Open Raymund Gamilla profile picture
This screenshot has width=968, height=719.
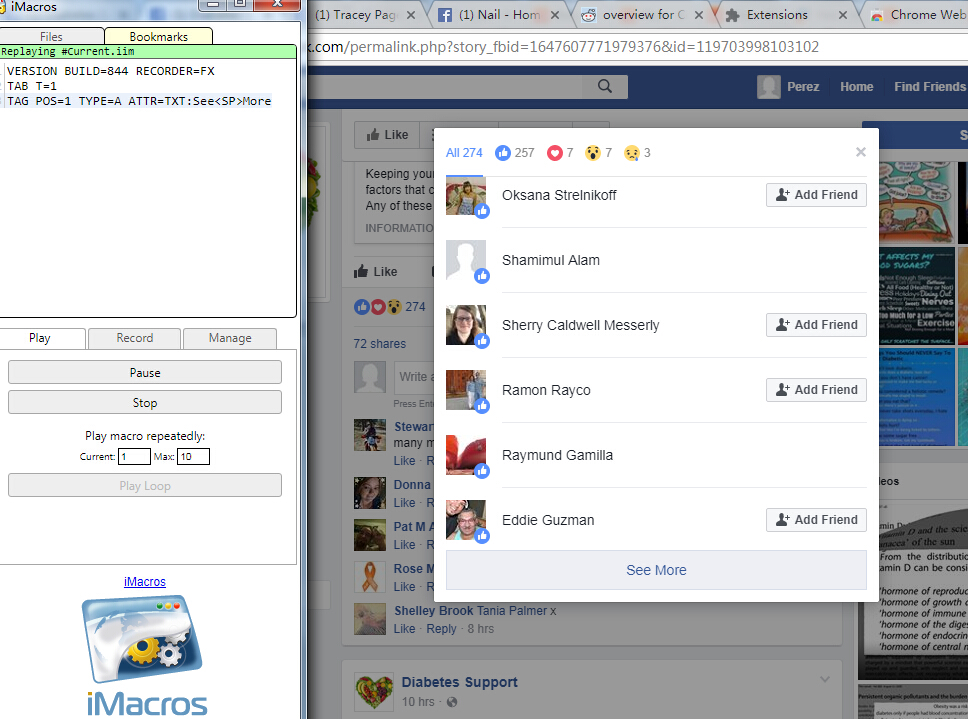point(466,455)
